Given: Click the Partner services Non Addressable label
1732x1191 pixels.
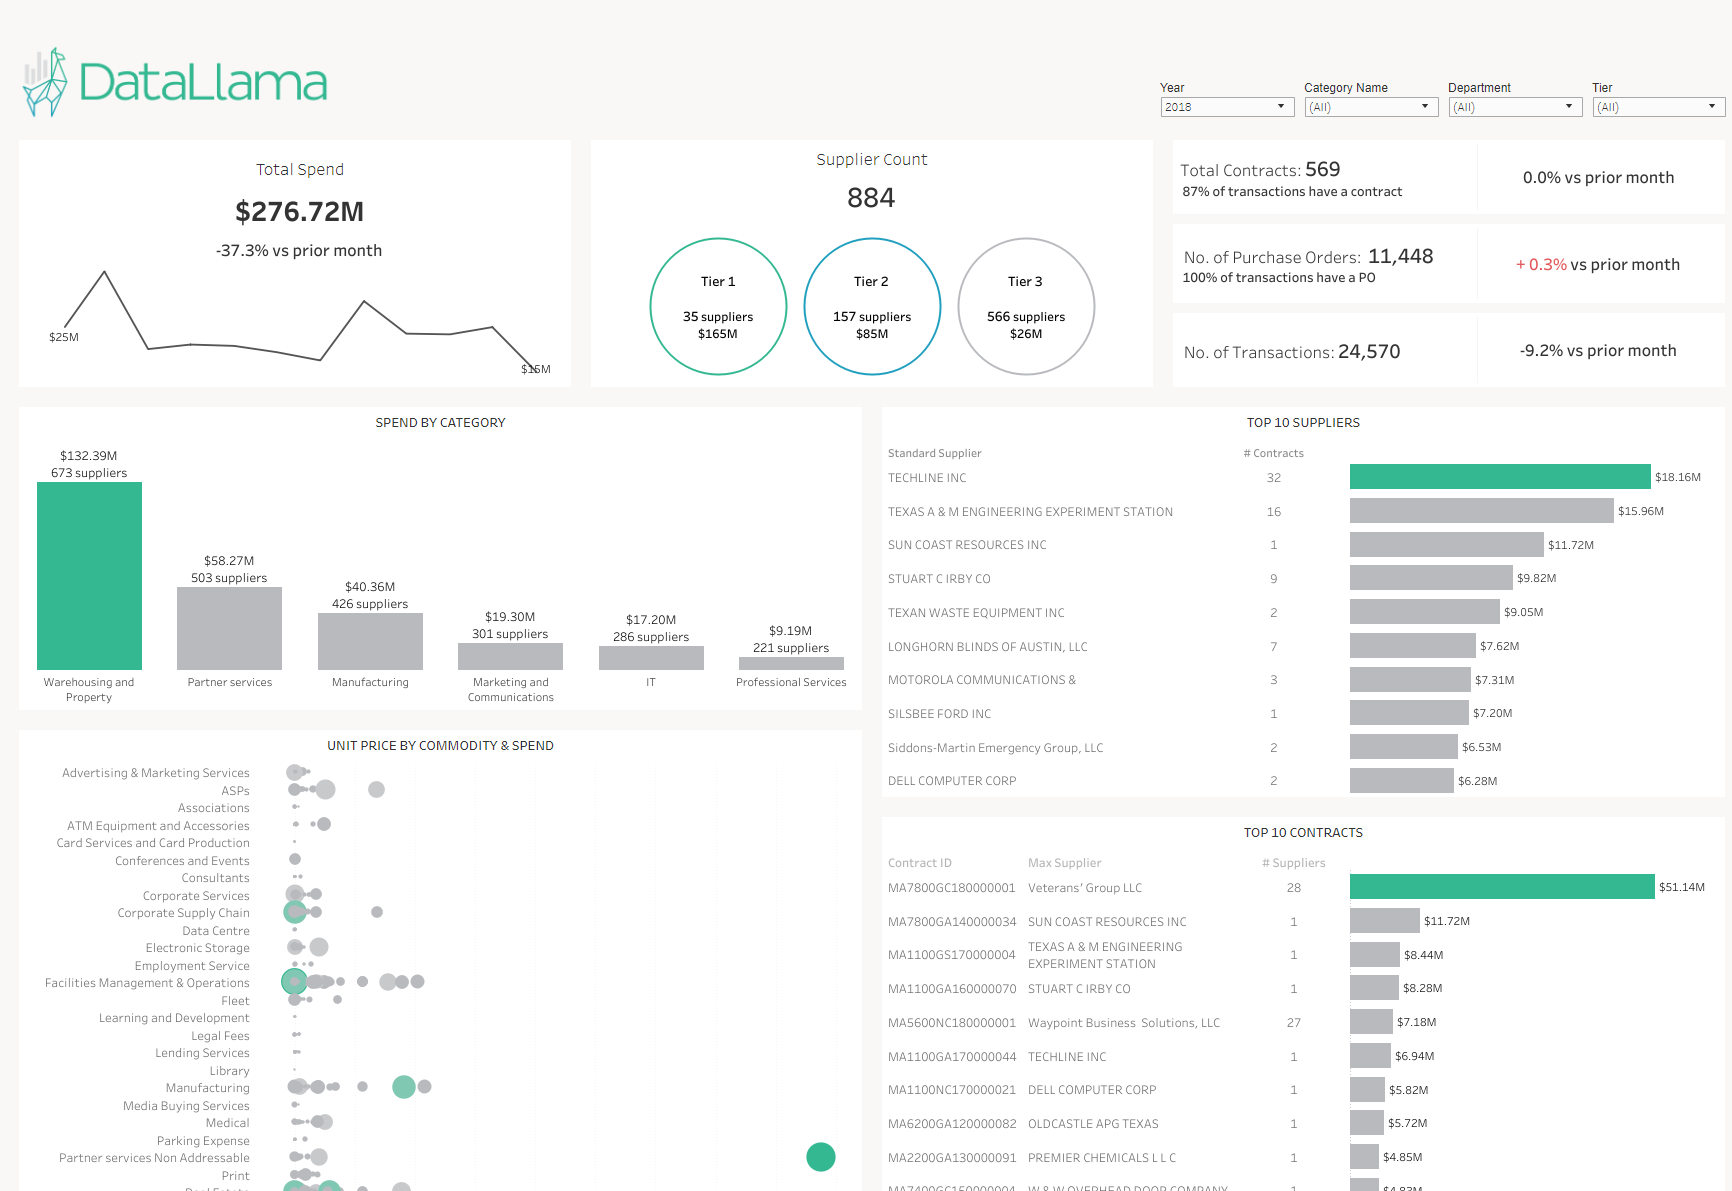Looking at the screenshot, I should coord(154,1158).
